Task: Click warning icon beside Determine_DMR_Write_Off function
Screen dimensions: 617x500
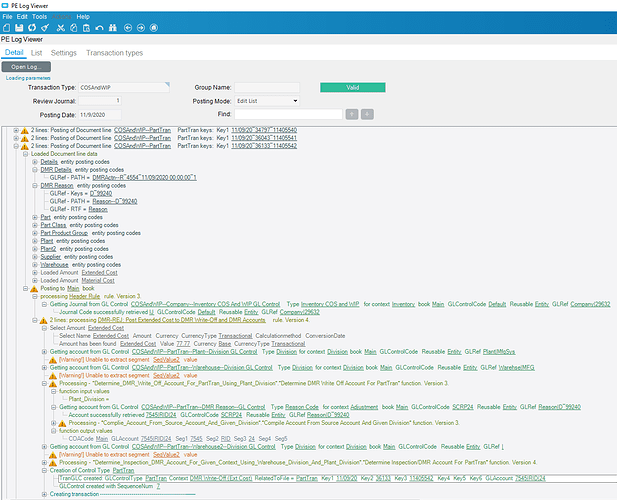Action: [53, 384]
